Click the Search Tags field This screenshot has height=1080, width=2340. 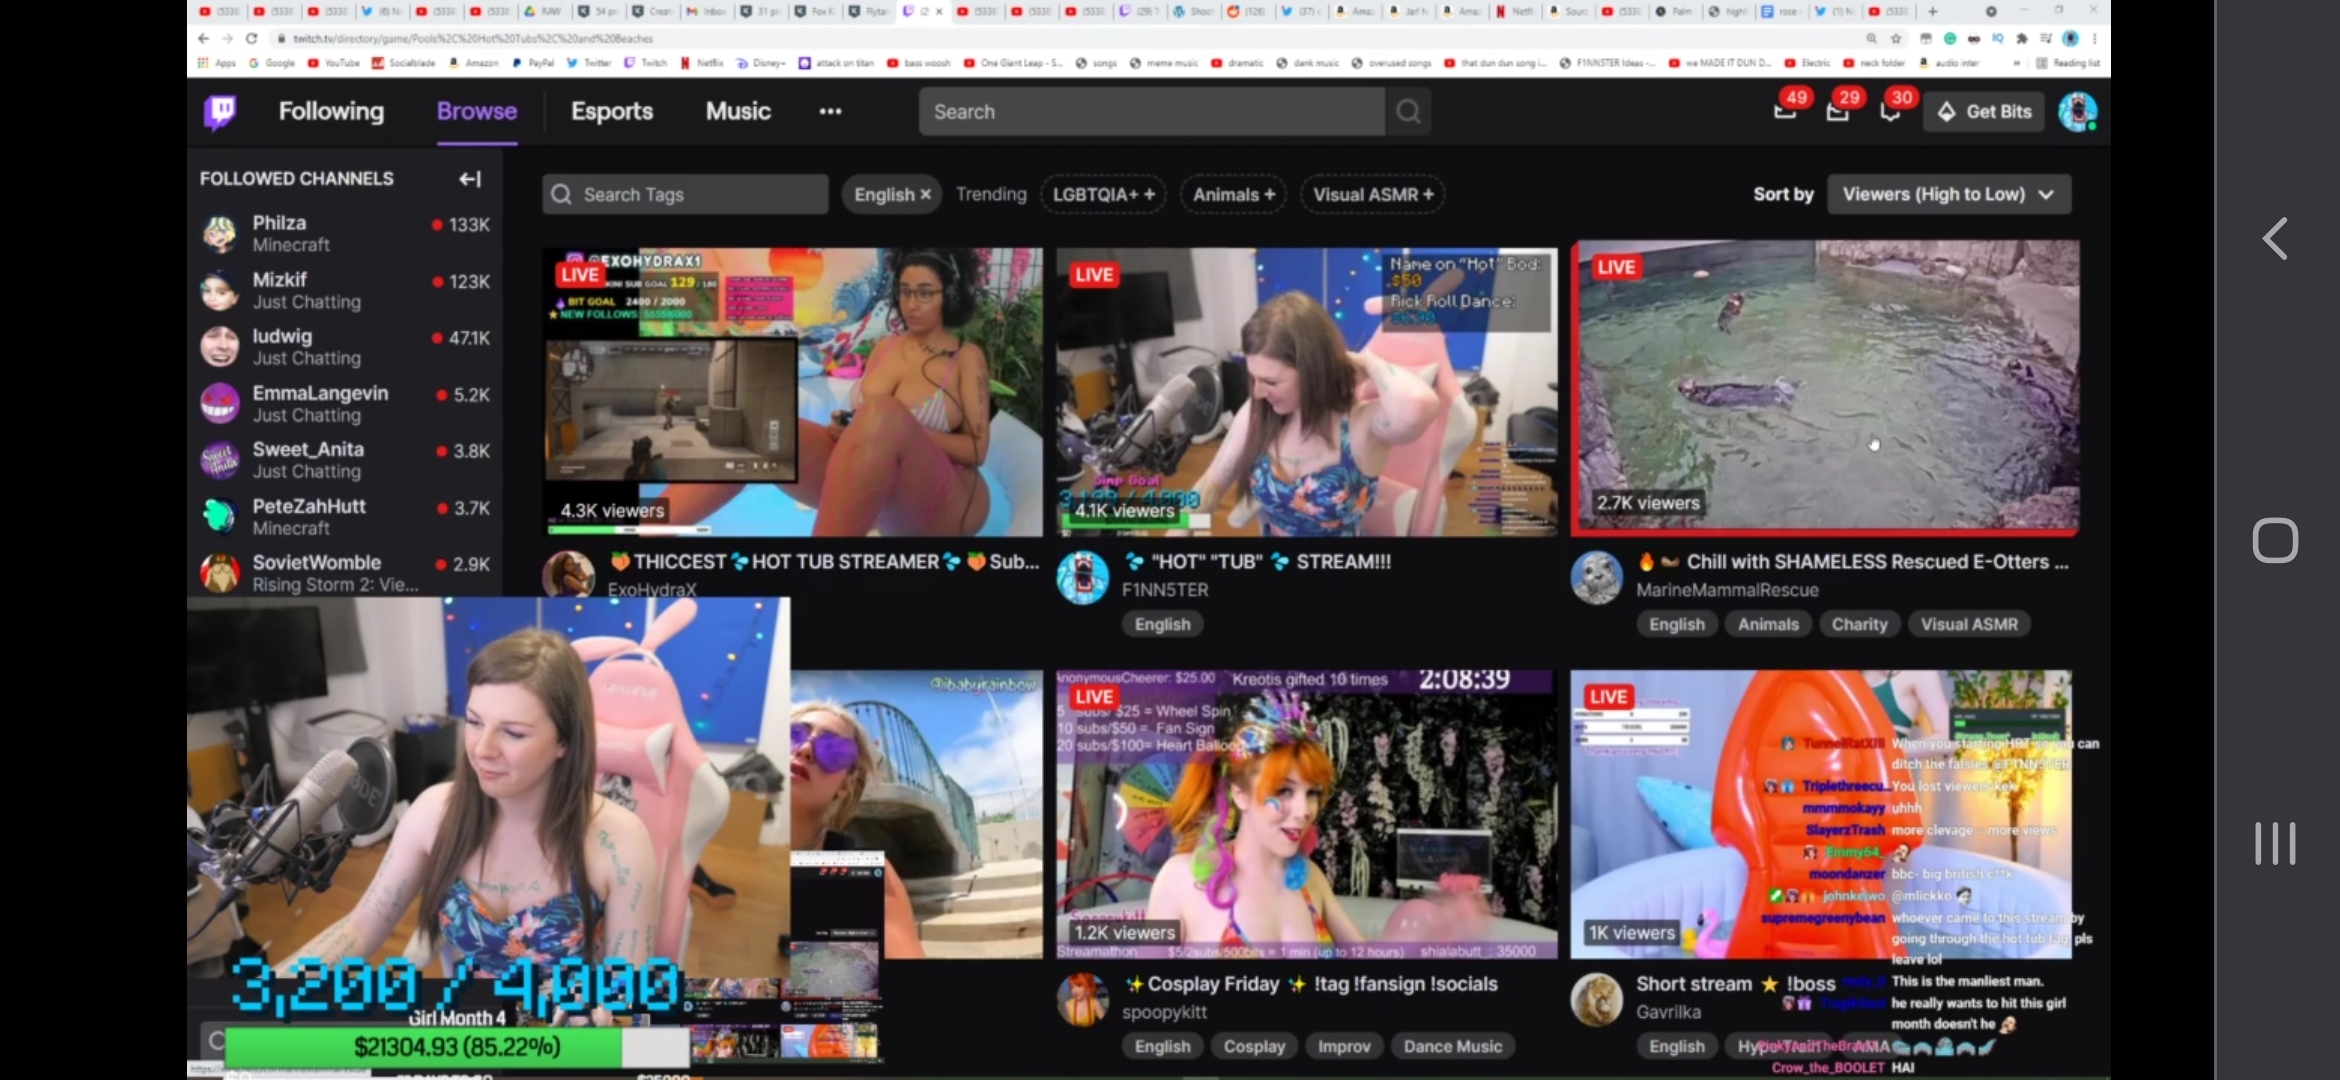pyautogui.click(x=685, y=194)
